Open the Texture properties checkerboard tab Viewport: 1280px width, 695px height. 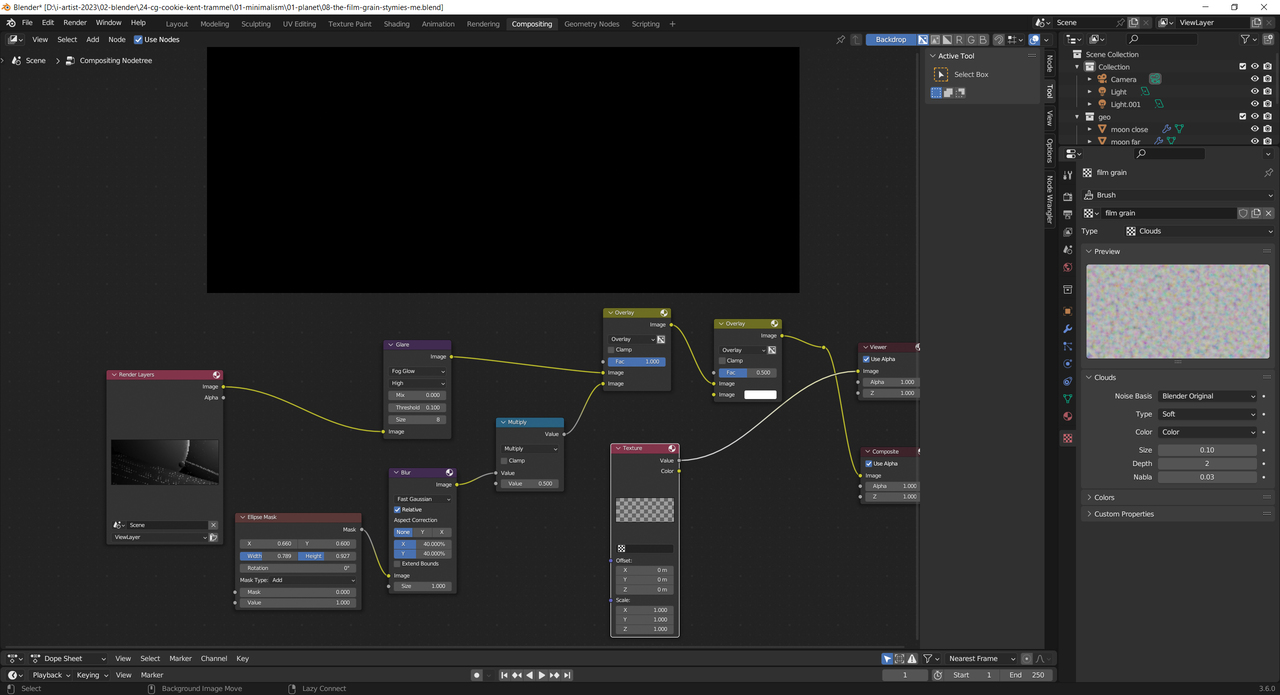point(1067,438)
